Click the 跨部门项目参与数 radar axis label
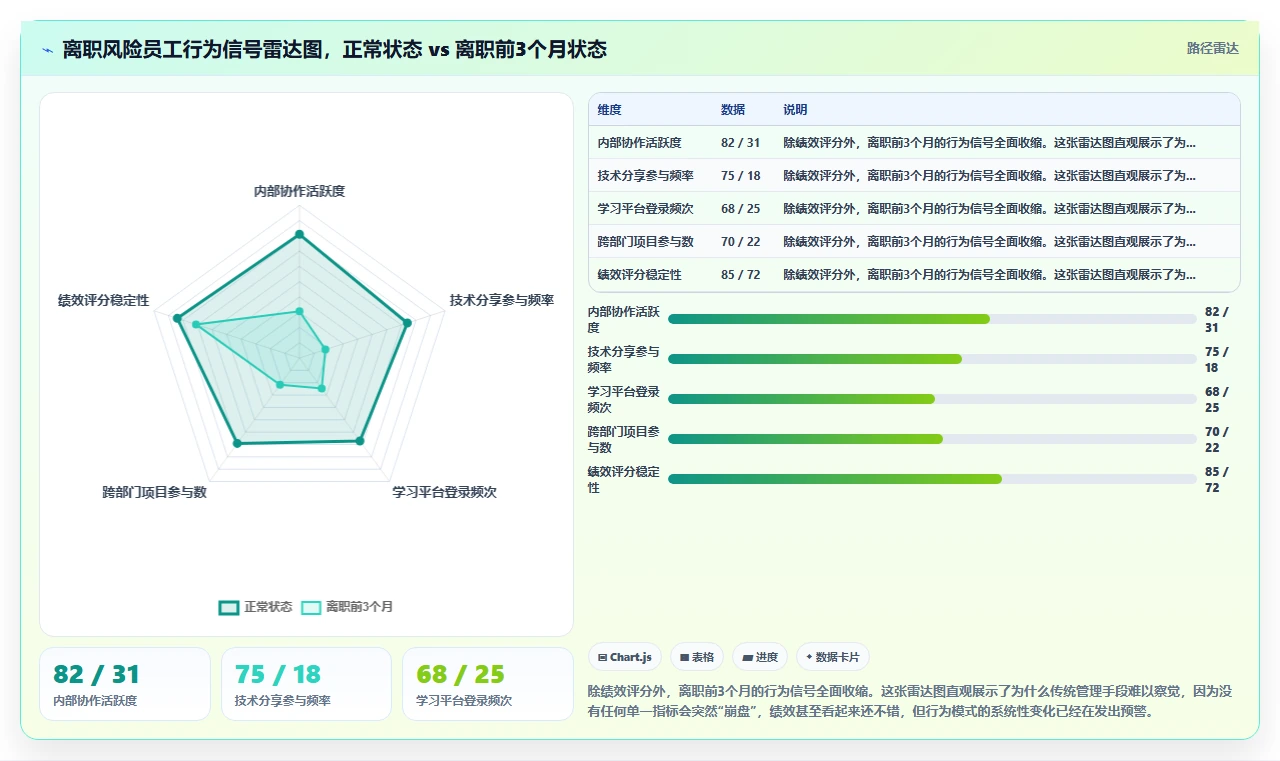1280x761 pixels. click(x=154, y=492)
